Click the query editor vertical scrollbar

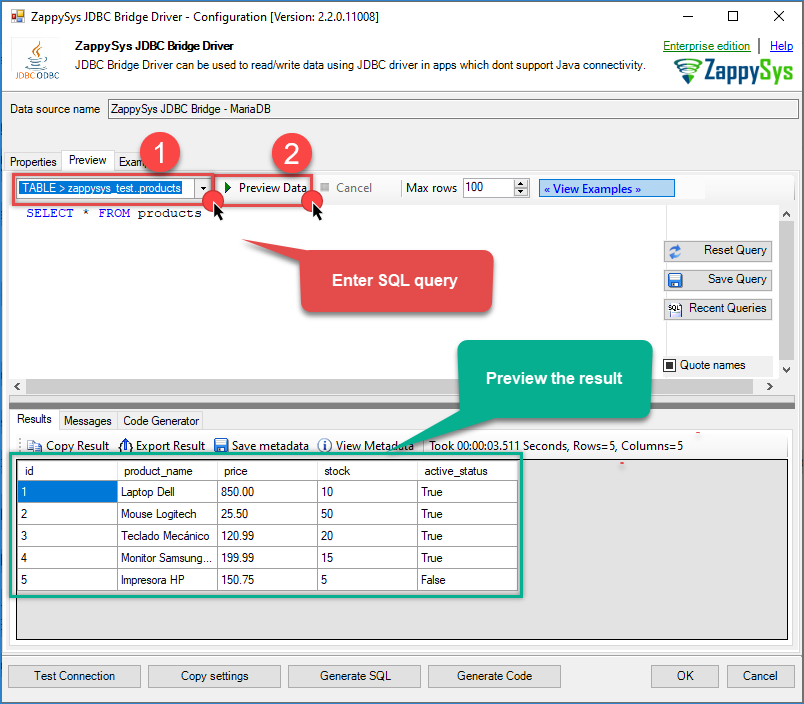787,290
